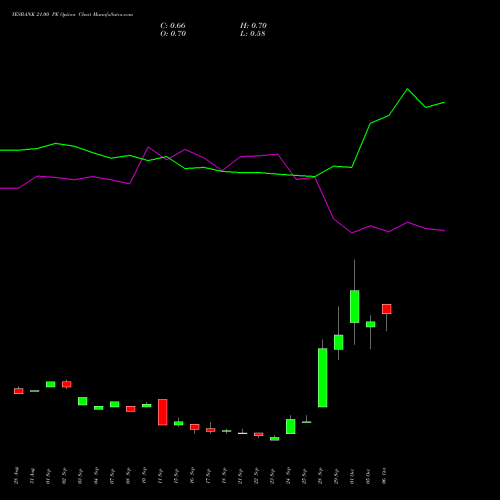This screenshot has height=500, width=500.
Task: Select the green candle above 29 Sep
Action: pyautogui.click(x=339, y=342)
